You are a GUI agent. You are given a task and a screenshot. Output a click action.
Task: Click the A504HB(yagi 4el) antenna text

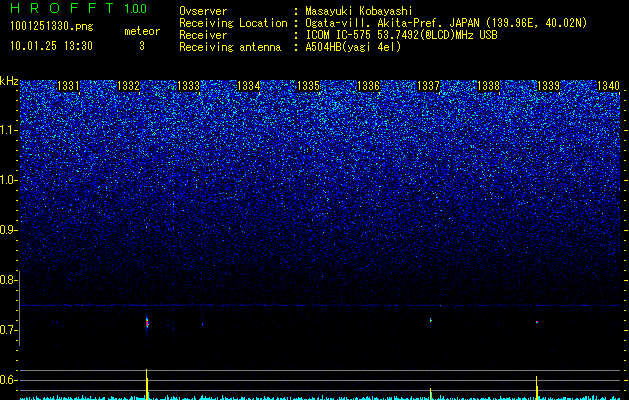(353, 47)
